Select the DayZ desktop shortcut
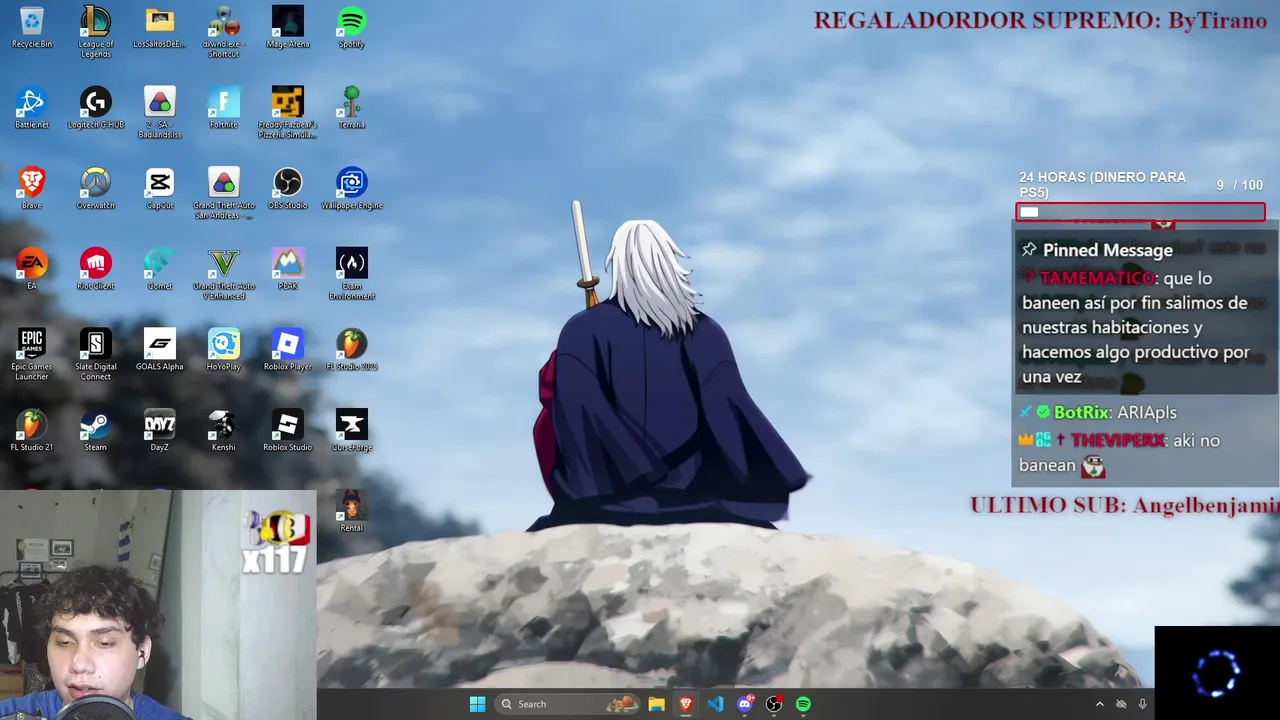Screen dimensions: 1280x720 [160, 430]
